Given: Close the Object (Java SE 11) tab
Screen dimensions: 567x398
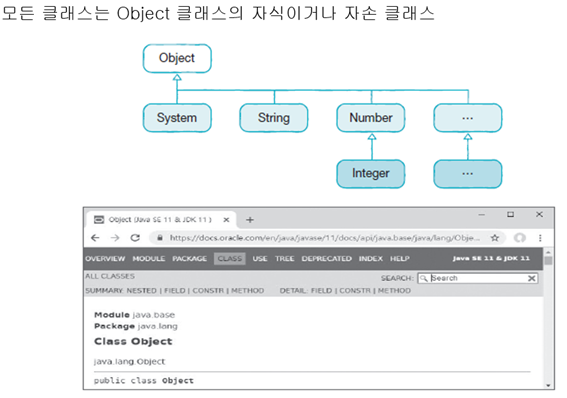Looking at the screenshot, I should (x=226, y=220).
